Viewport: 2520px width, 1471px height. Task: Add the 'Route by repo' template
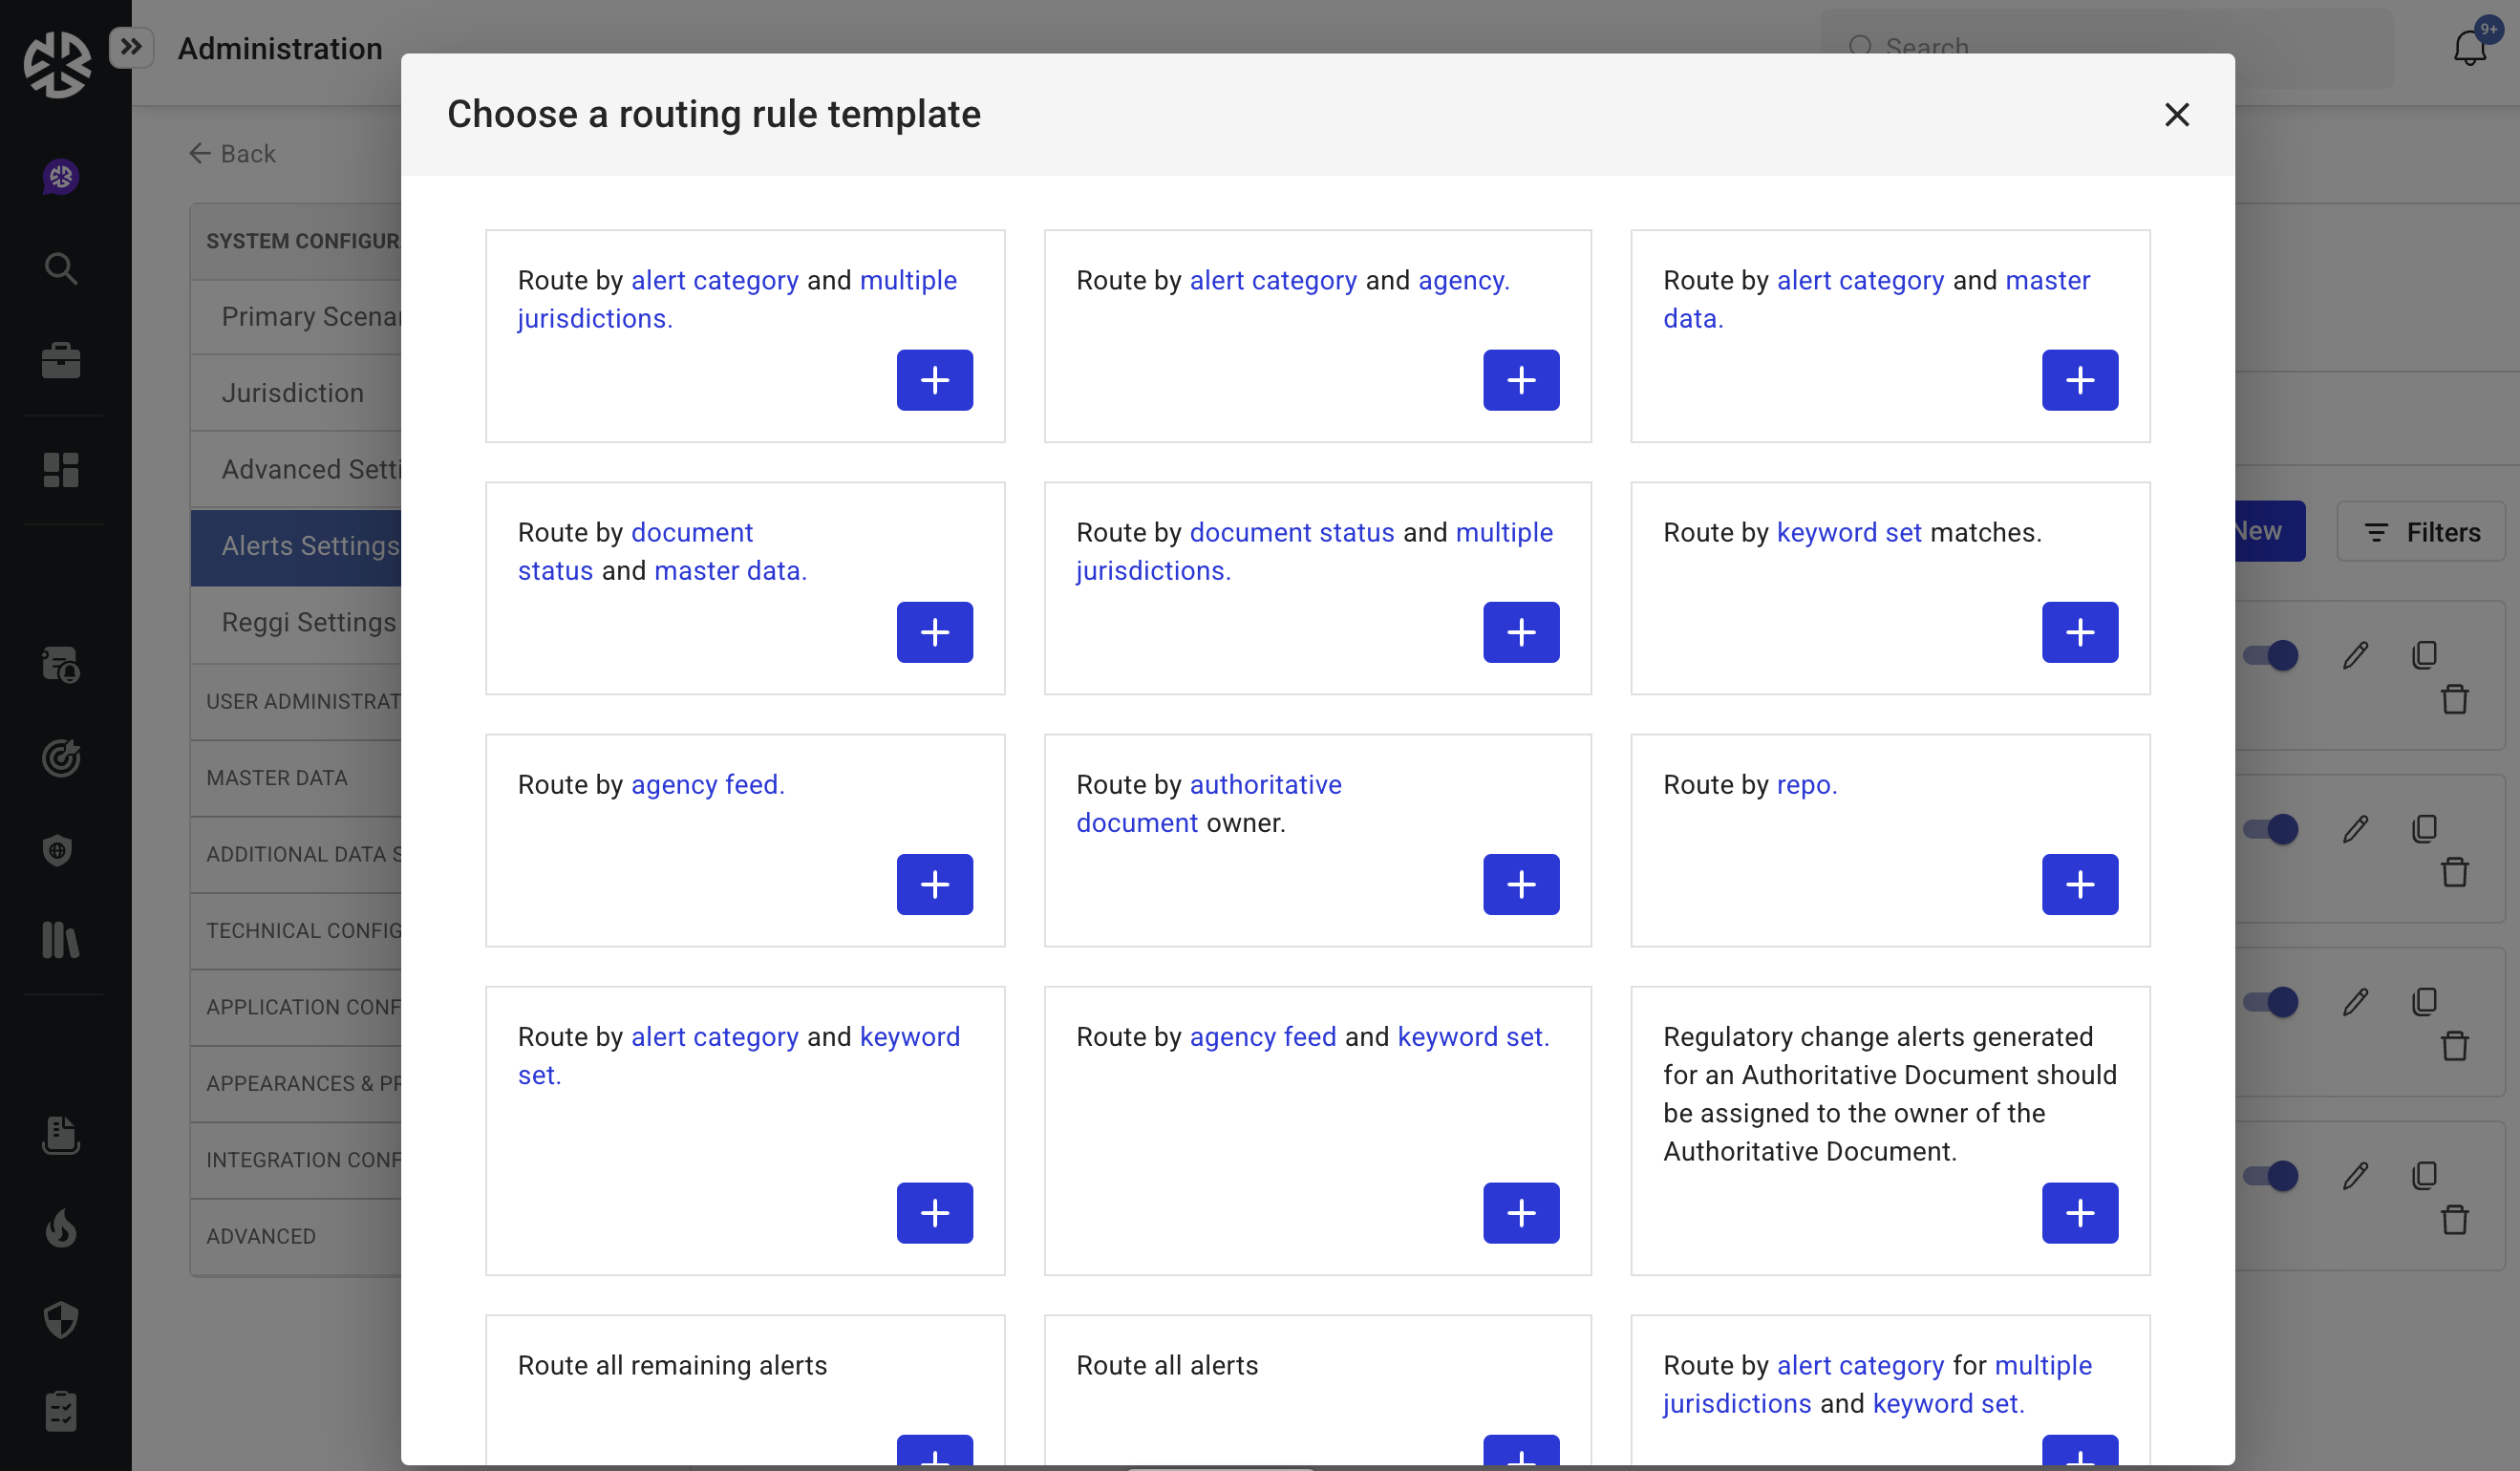(2079, 884)
